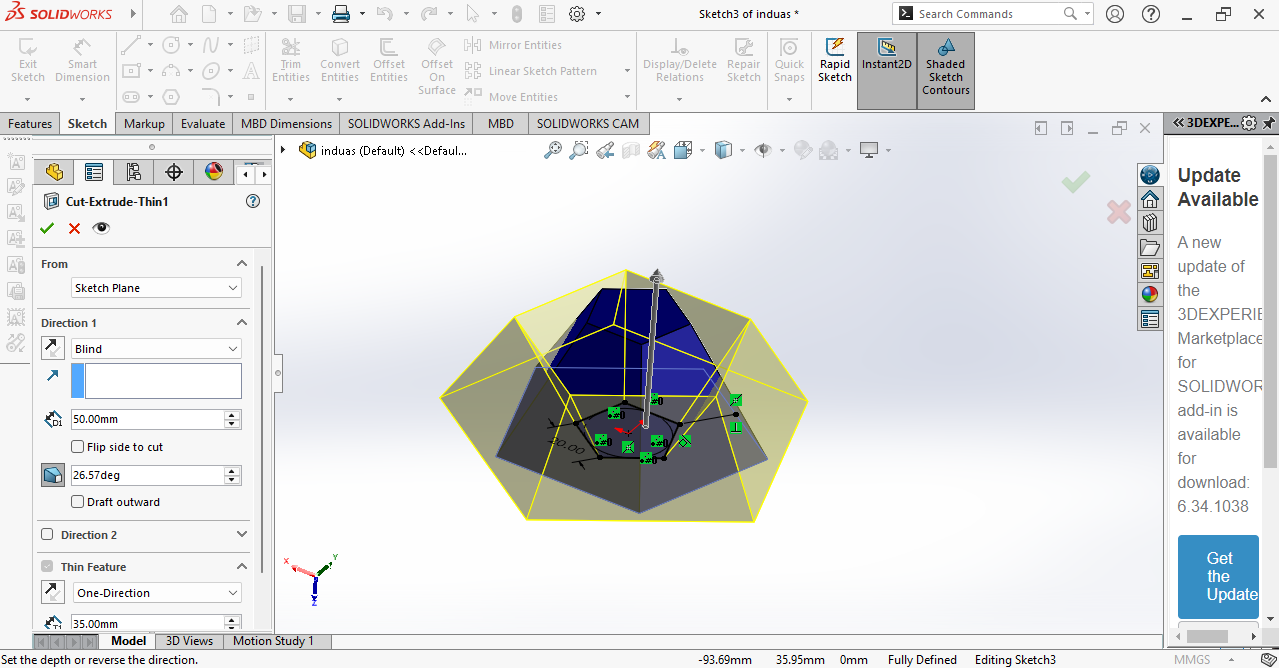The image size is (1279, 668).
Task: Click the Direction of Extrusion selection box
Action: tap(163, 381)
